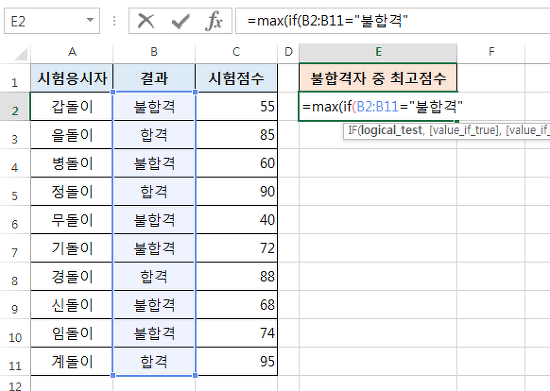The height and width of the screenshot is (391, 550).
Task: Select row 4 header
Action: pos(15,164)
